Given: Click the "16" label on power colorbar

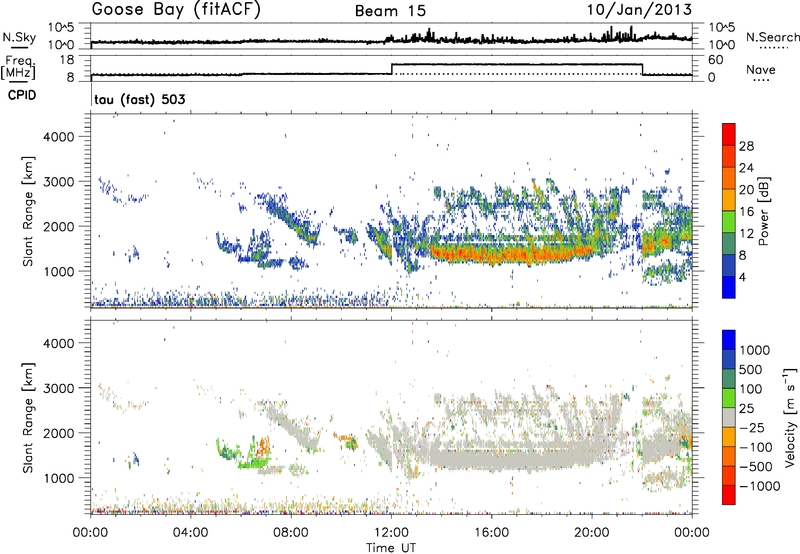Looking at the screenshot, I should pos(746,212).
